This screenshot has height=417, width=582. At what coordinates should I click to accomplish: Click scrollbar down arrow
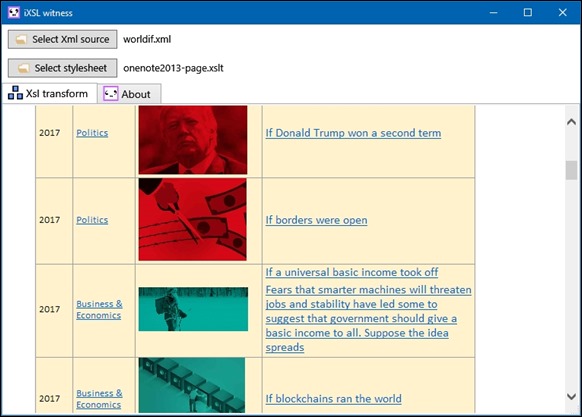[x=571, y=397]
